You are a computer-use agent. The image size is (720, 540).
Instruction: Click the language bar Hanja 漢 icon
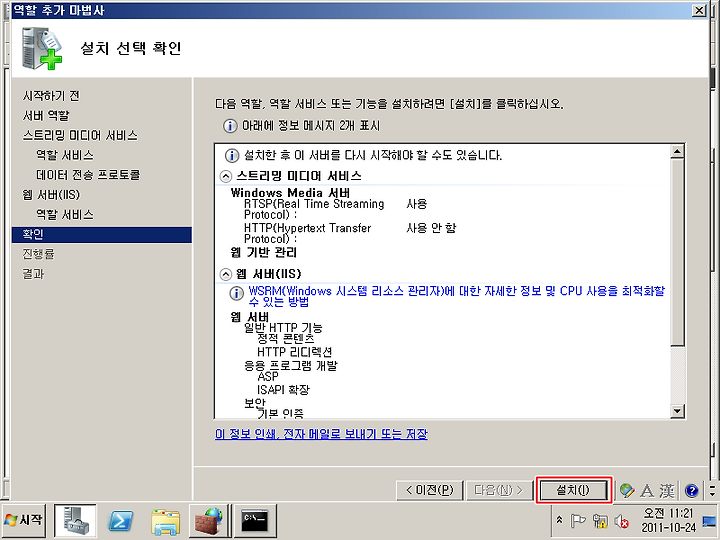click(x=667, y=490)
